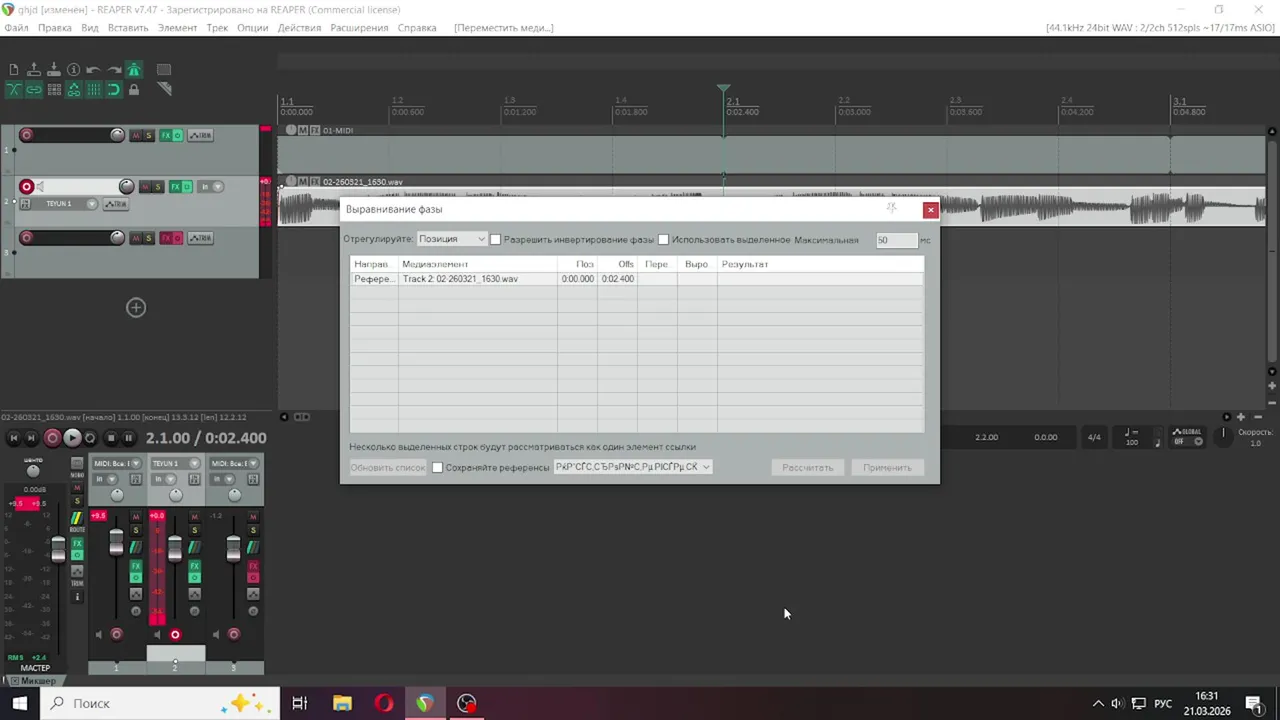Mute track 1 in track panel

pyautogui.click(x=136, y=135)
